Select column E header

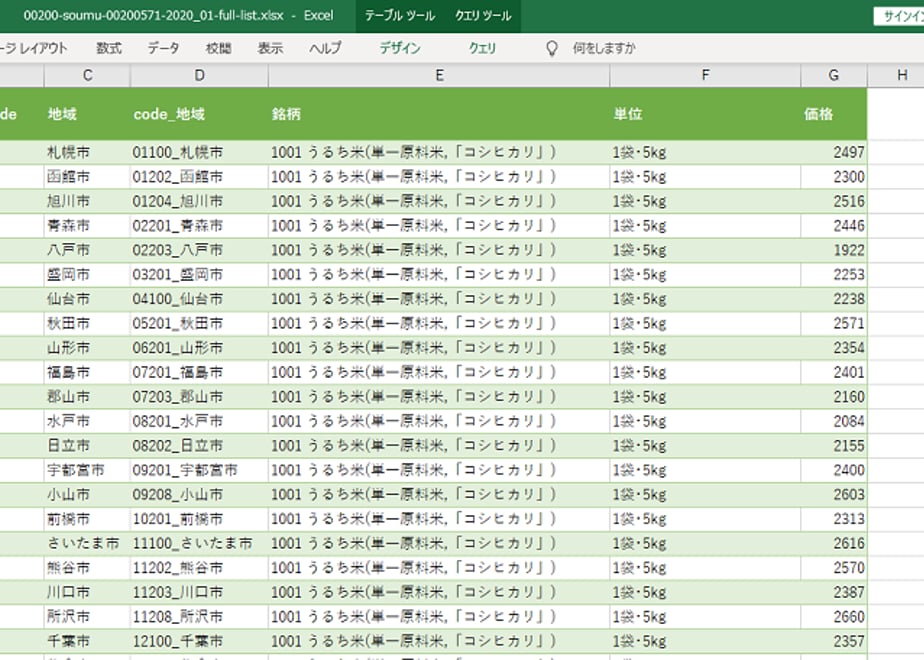[439, 75]
